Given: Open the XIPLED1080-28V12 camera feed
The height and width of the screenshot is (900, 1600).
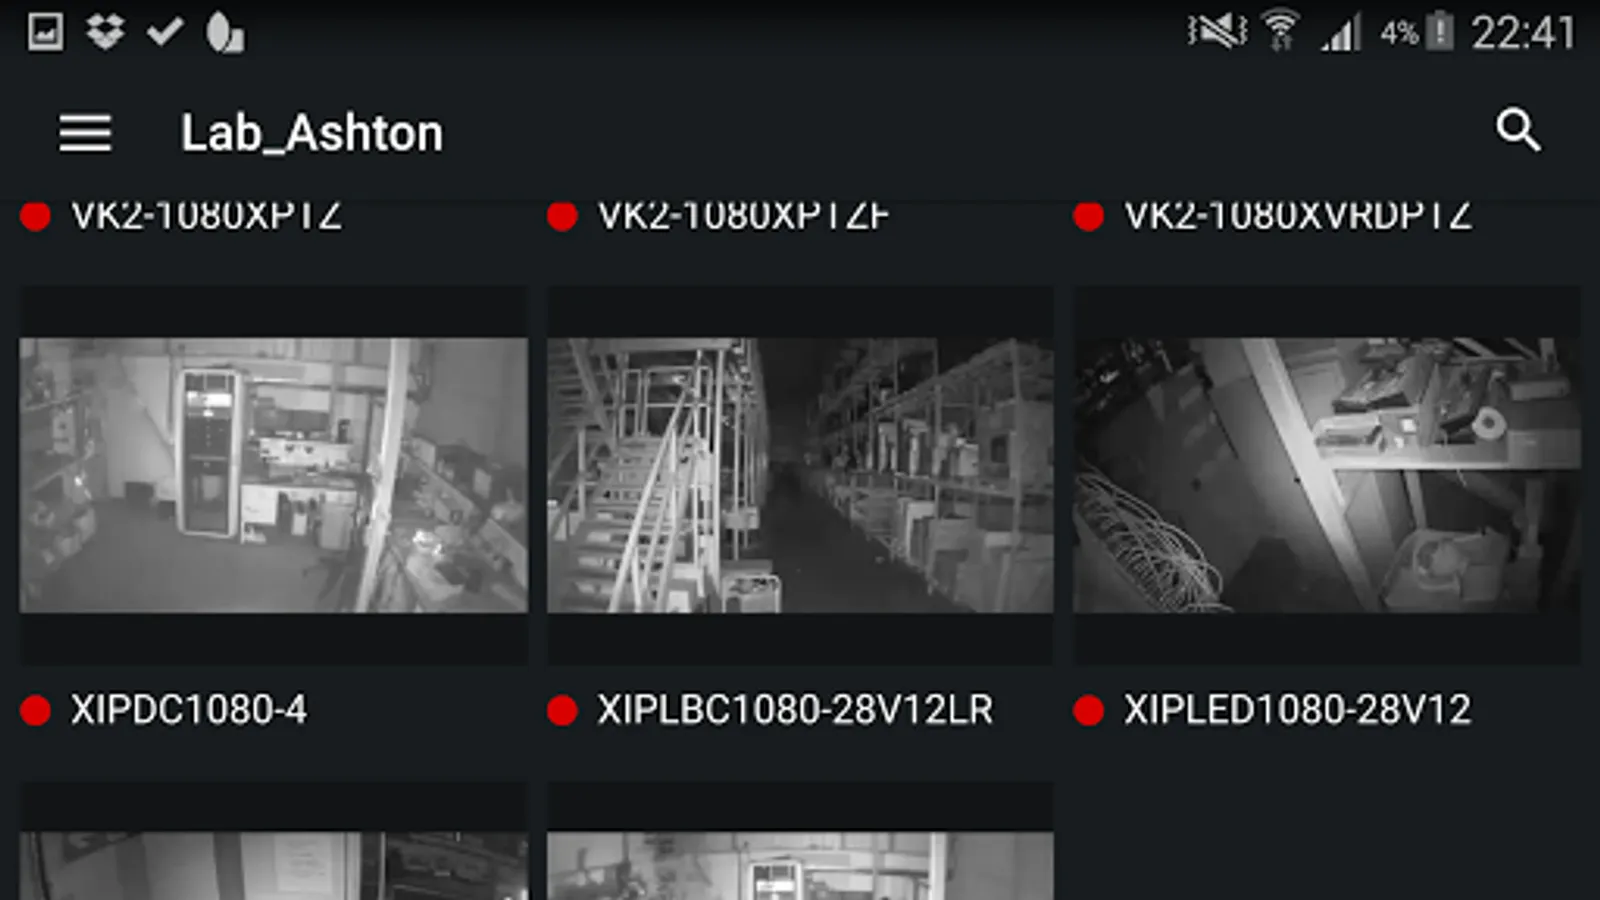Looking at the screenshot, I should (x=1327, y=475).
